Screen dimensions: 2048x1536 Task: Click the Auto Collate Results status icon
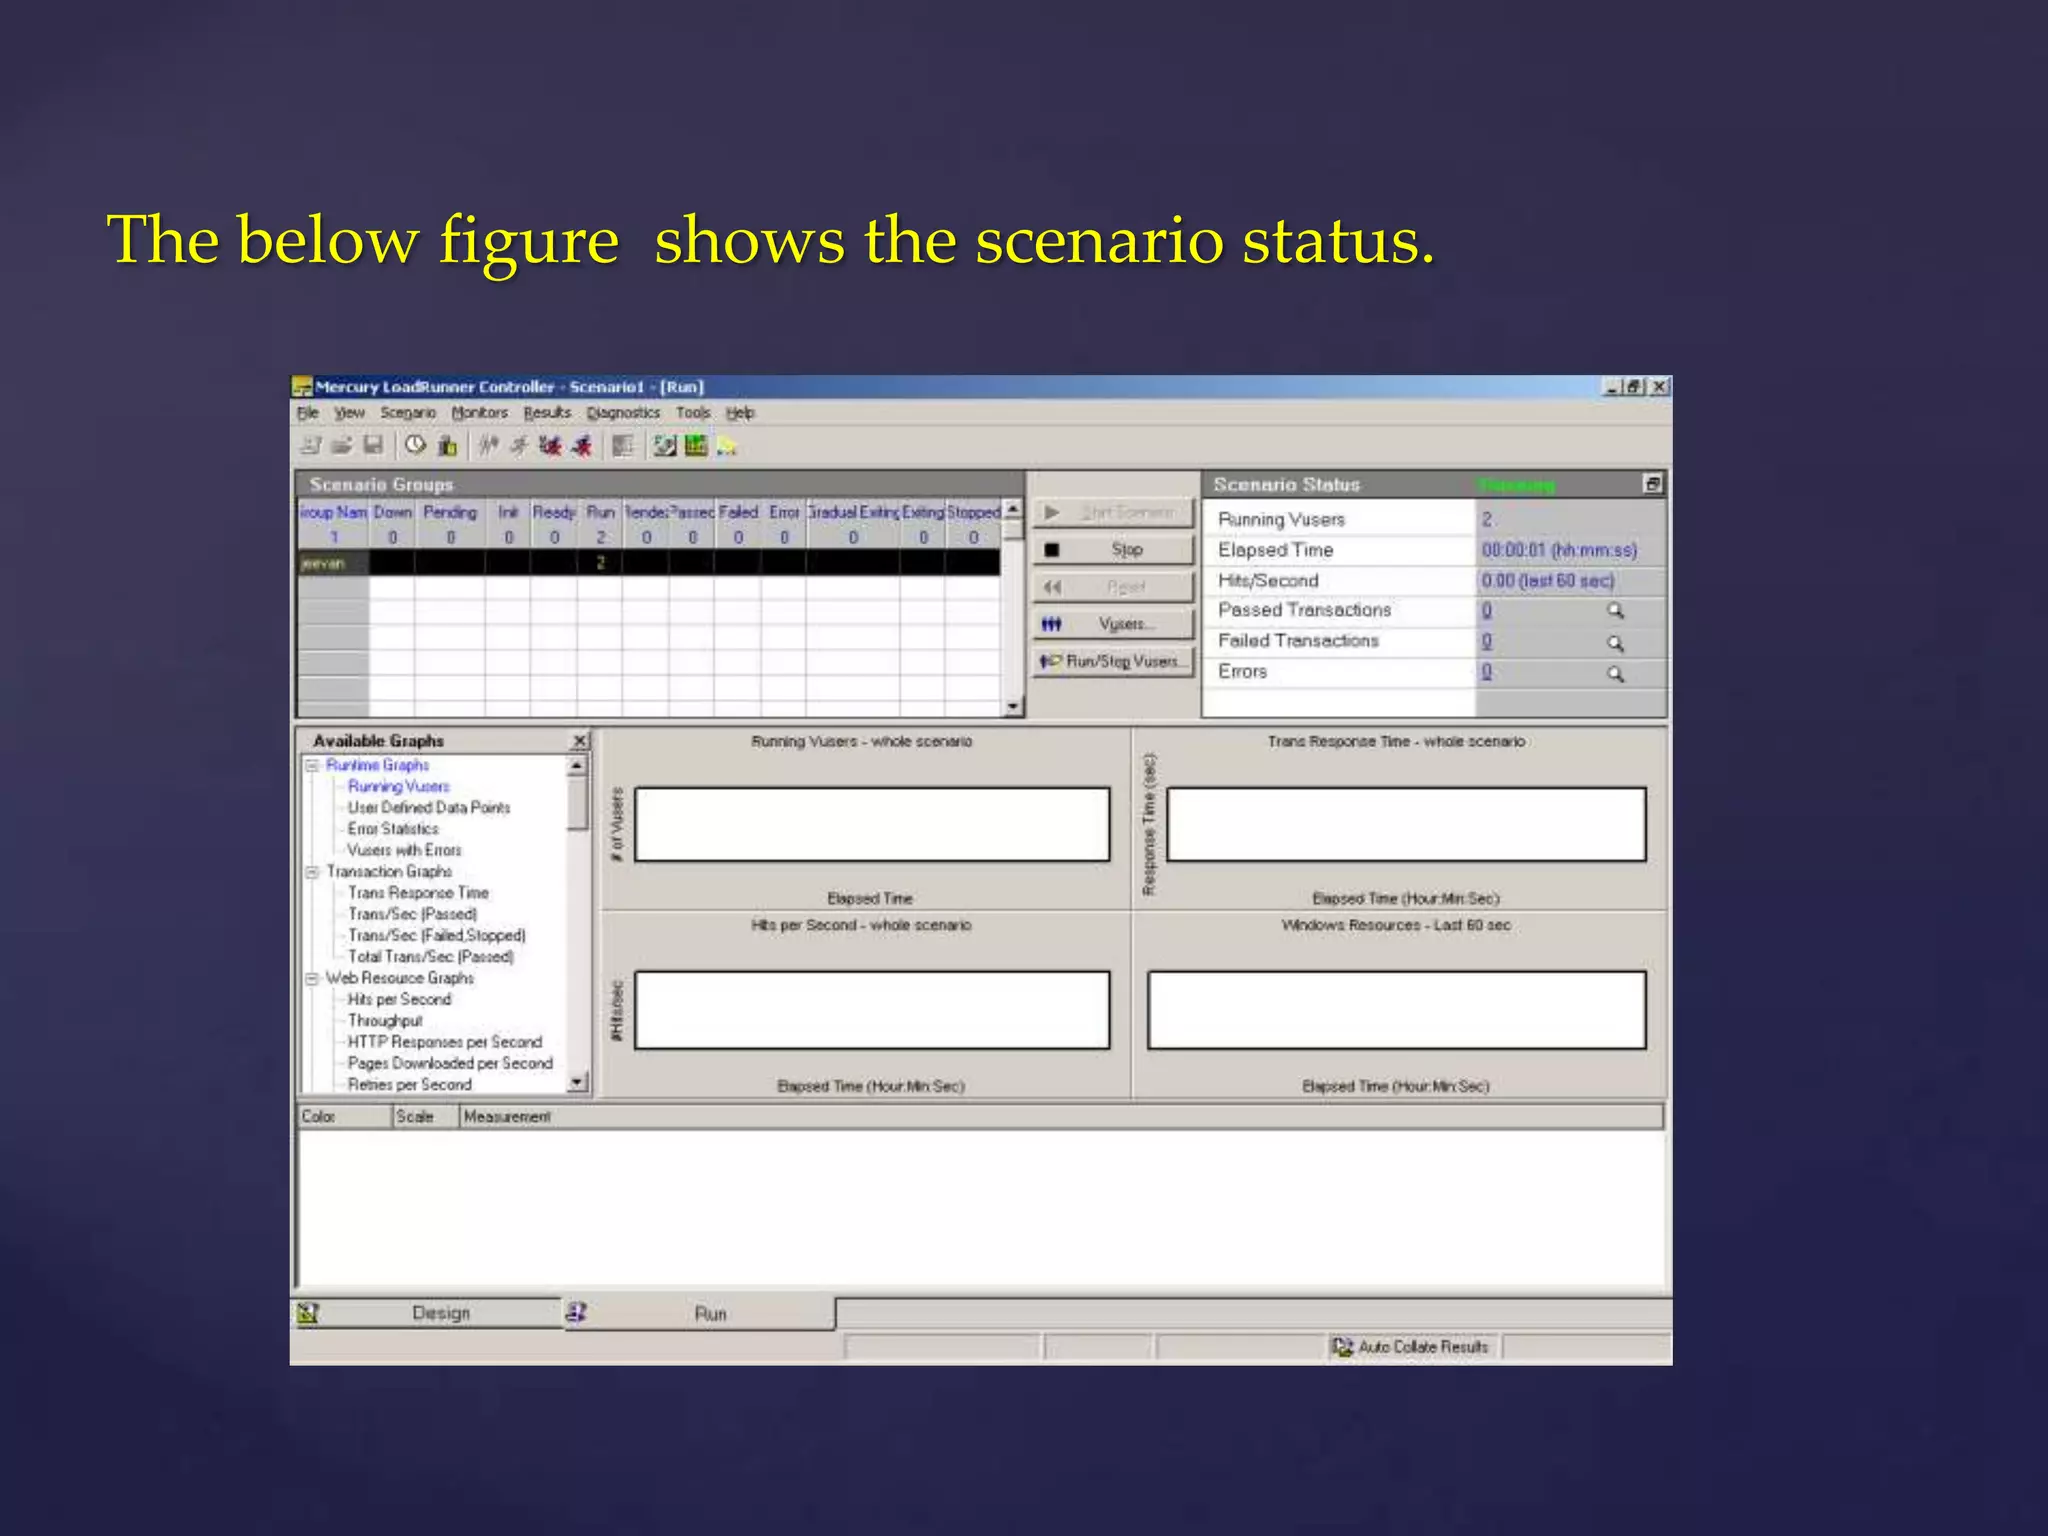tap(1342, 1347)
